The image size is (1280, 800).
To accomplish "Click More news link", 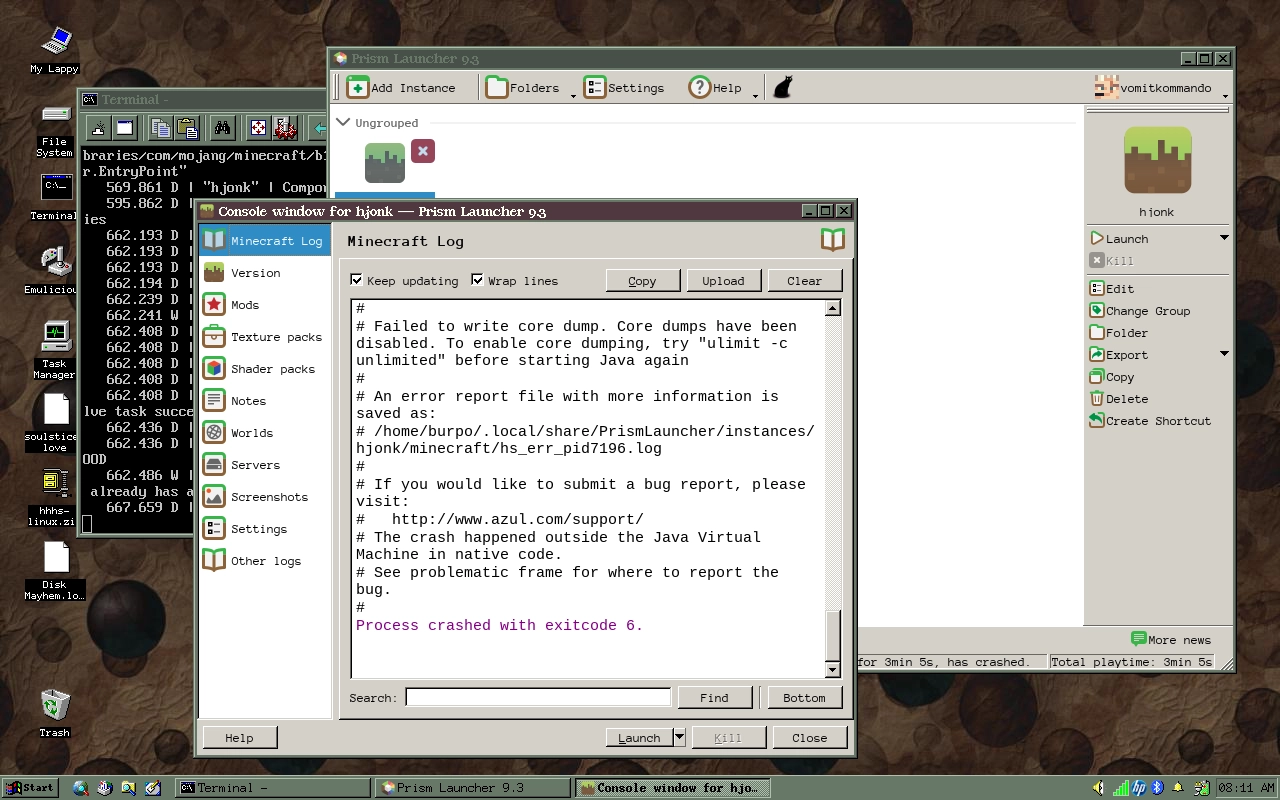I will click(x=1170, y=639).
